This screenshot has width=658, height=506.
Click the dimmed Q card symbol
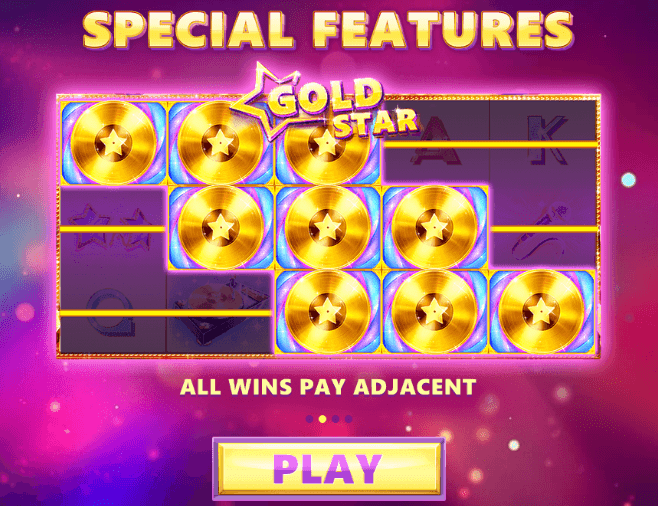112,313
